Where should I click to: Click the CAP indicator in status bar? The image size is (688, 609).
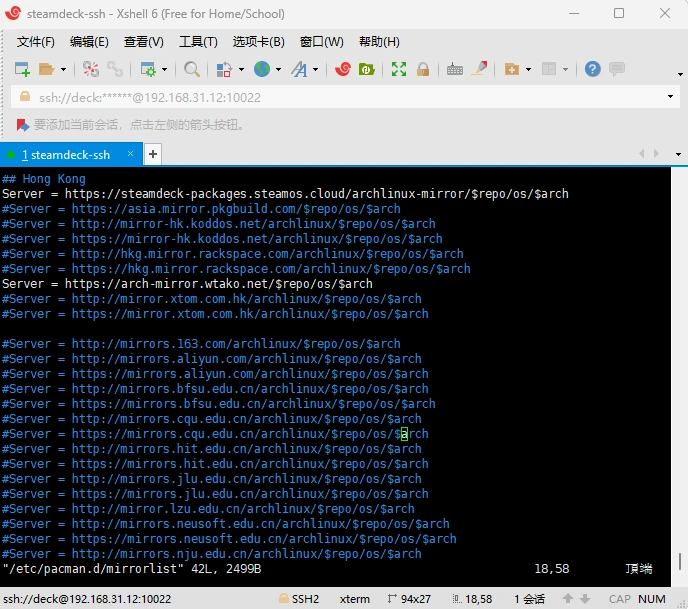click(620, 599)
